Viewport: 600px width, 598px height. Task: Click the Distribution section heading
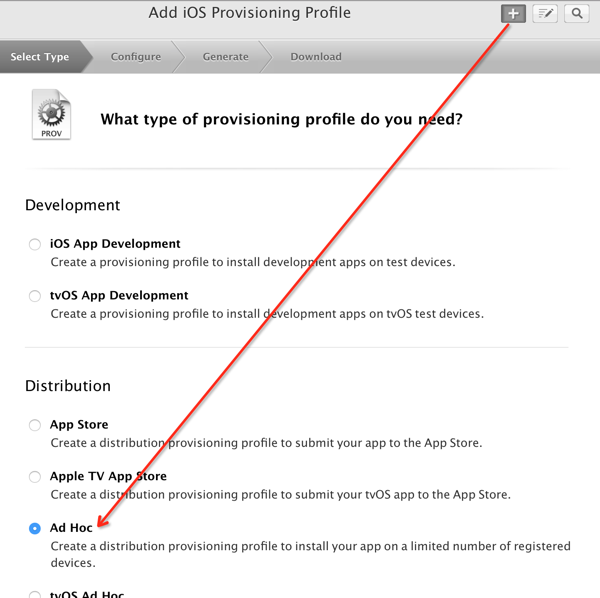pyautogui.click(x=68, y=386)
